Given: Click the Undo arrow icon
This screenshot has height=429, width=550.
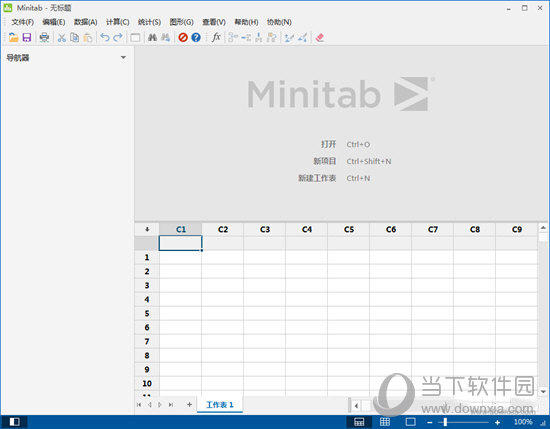Looking at the screenshot, I should coord(105,37).
